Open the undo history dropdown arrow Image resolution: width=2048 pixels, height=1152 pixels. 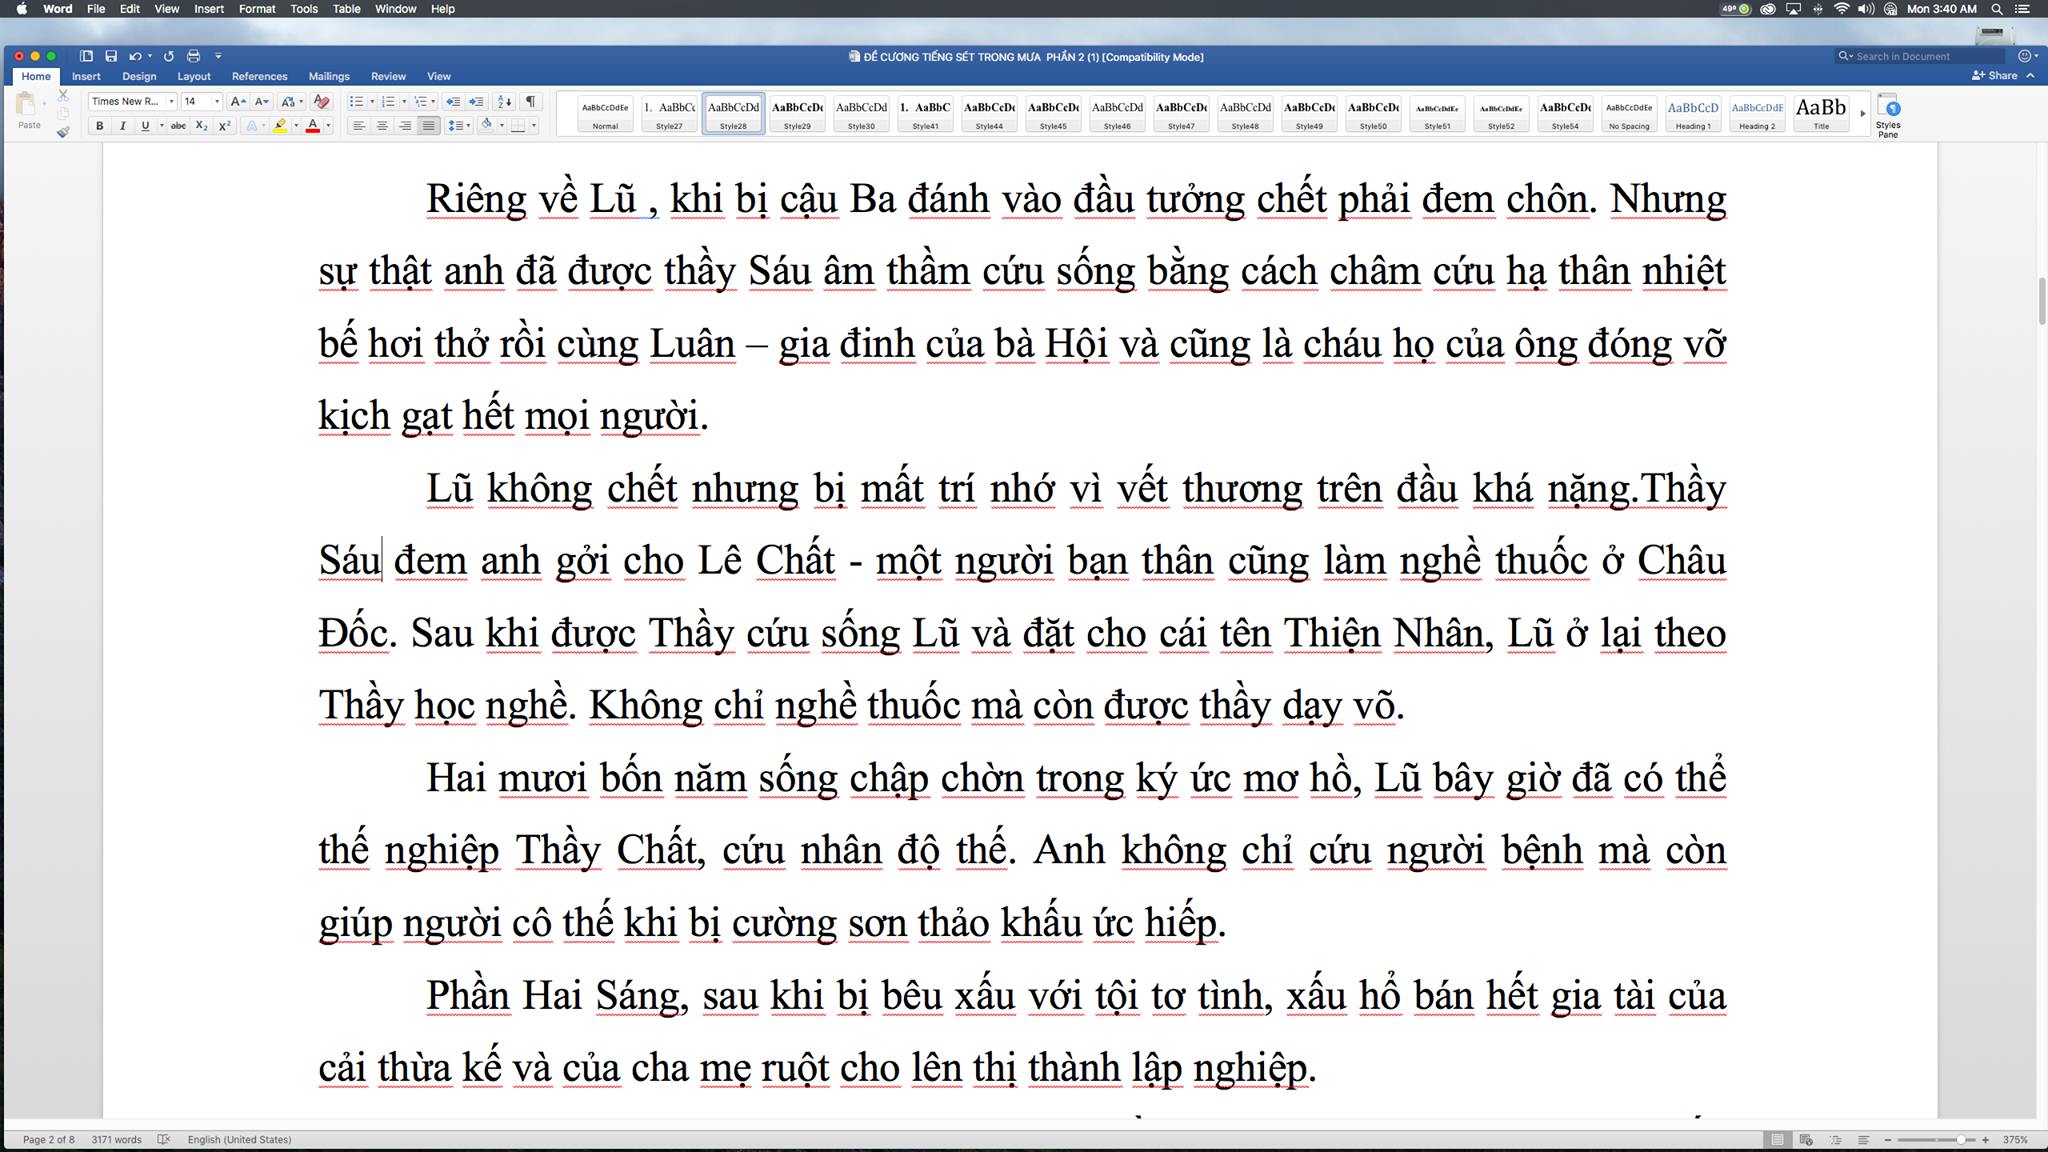pyautogui.click(x=149, y=56)
